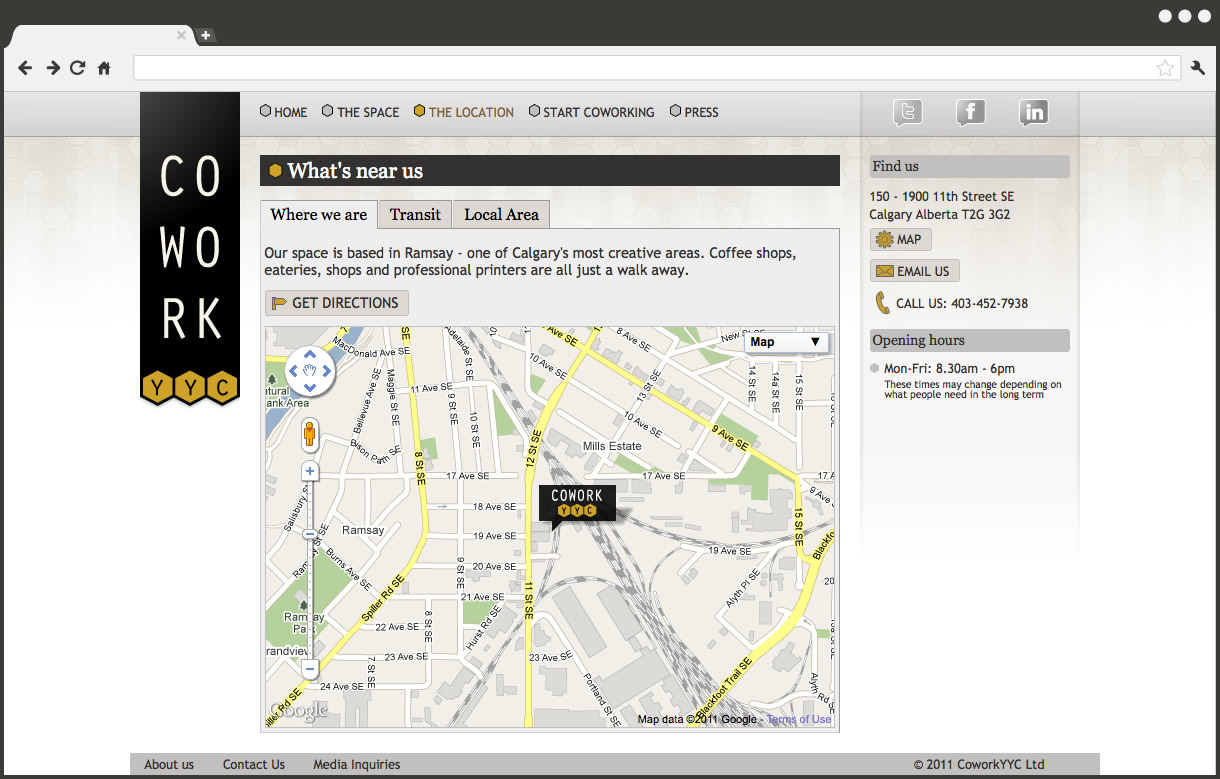Reload the page with refresh icon

pos(78,68)
